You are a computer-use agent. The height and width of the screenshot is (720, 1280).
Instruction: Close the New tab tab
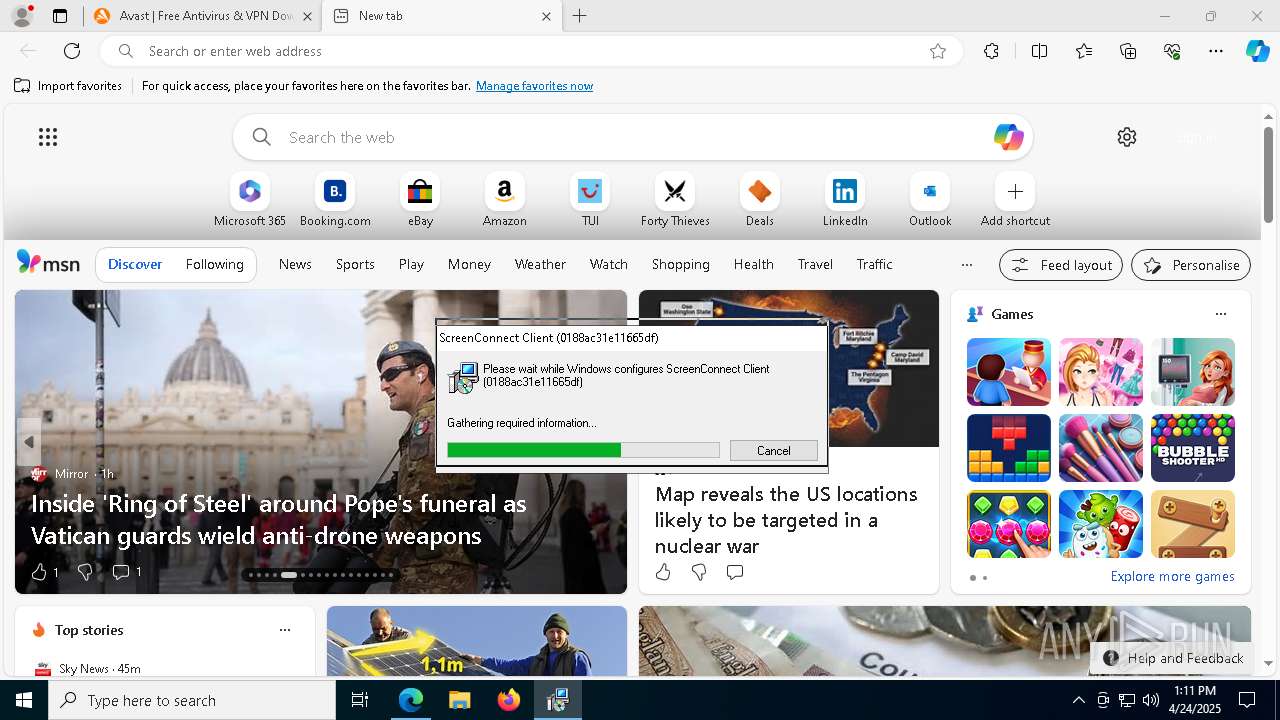[546, 16]
